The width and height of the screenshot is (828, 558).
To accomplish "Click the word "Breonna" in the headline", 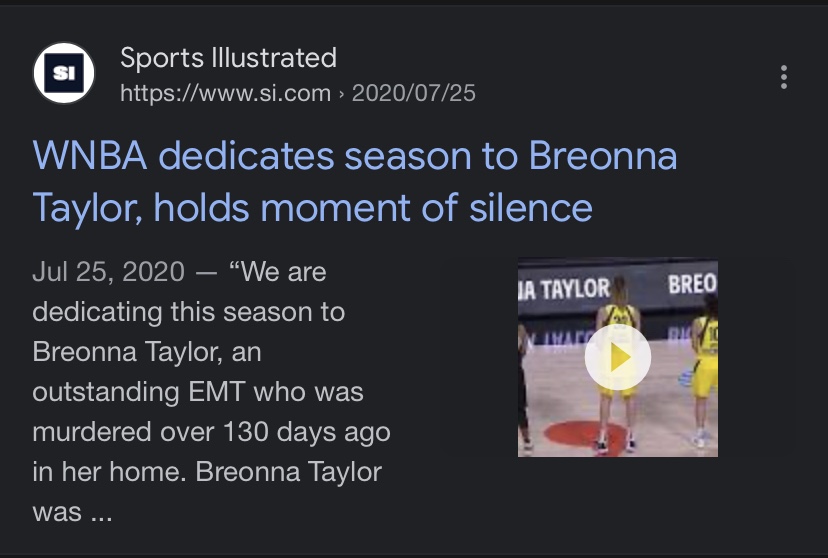I will pos(603,156).
